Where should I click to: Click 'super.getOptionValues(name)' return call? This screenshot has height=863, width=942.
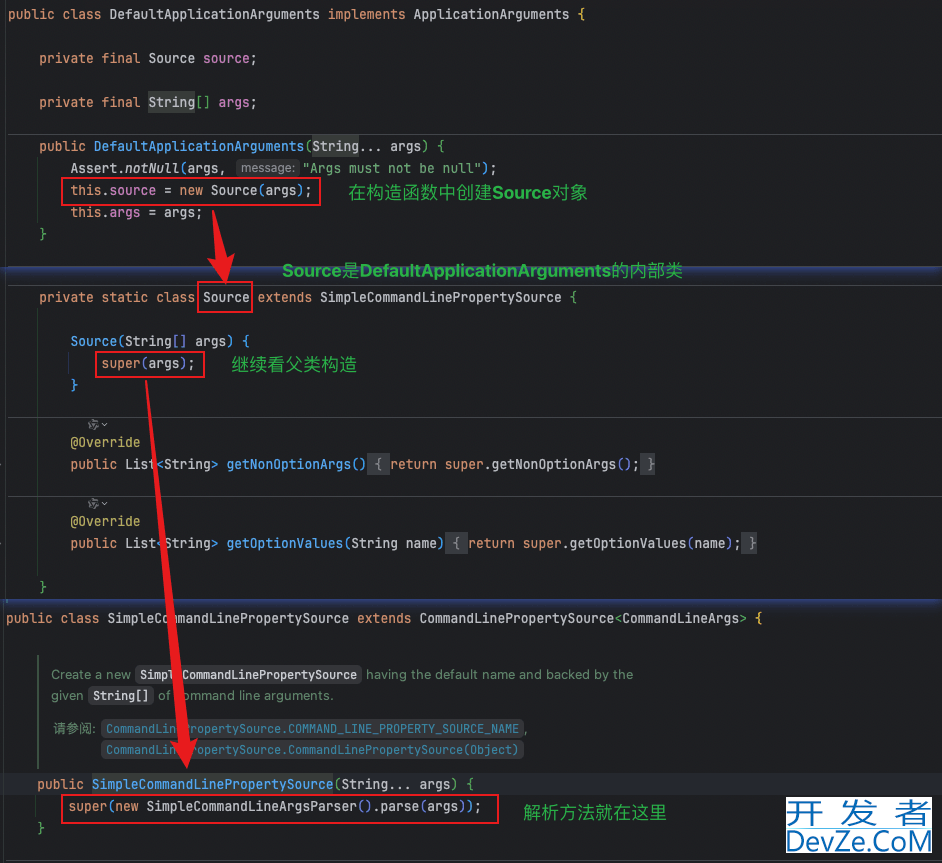click(627, 544)
